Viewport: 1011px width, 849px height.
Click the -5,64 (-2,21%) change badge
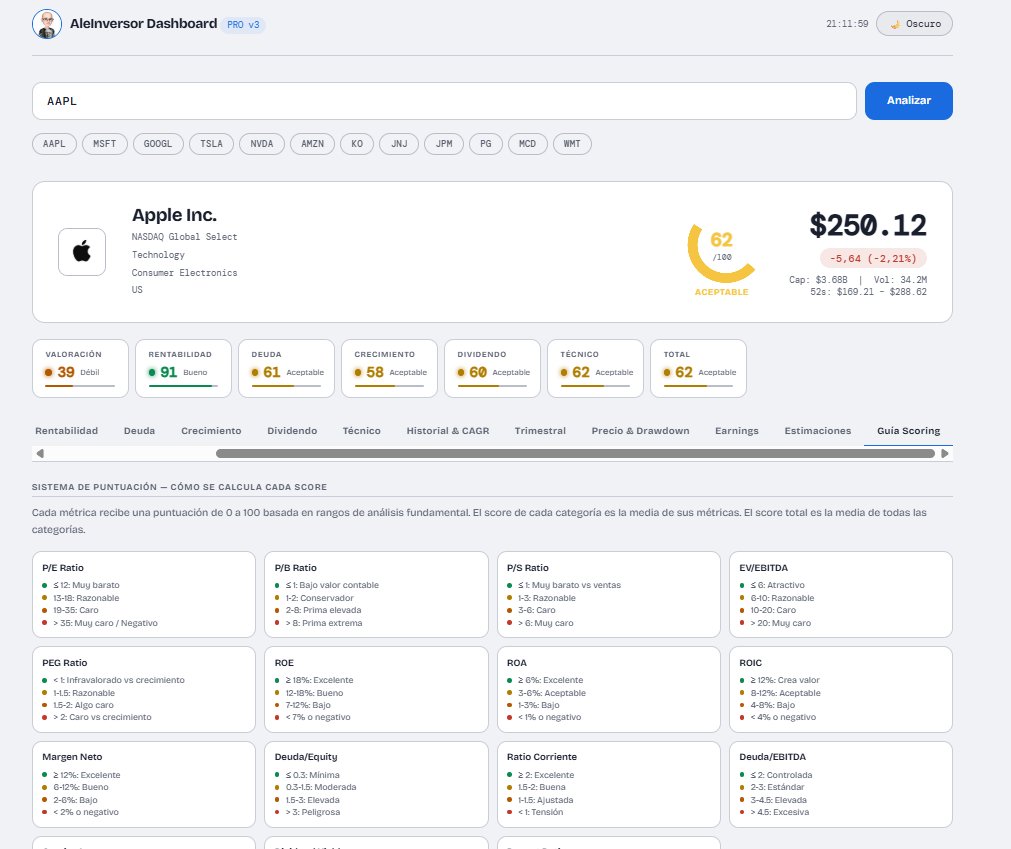point(873,259)
